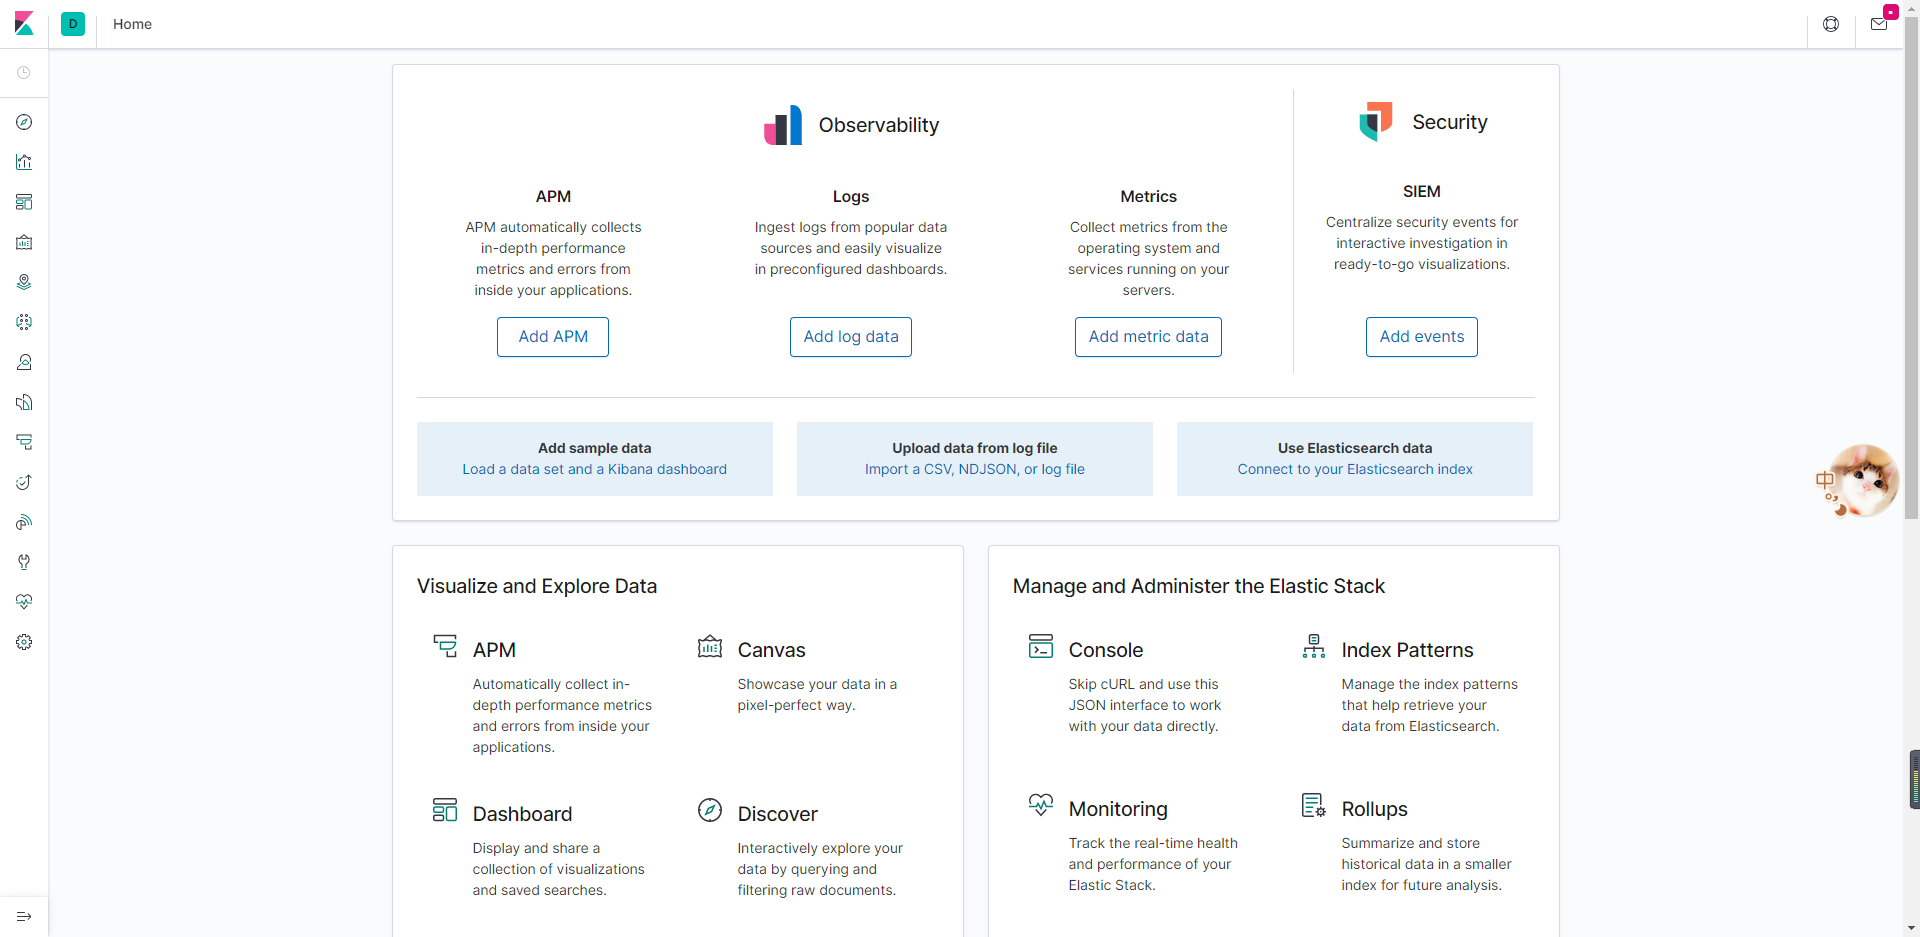
Task: Open the newsfeed mail icon in header
Action: pos(1879,24)
